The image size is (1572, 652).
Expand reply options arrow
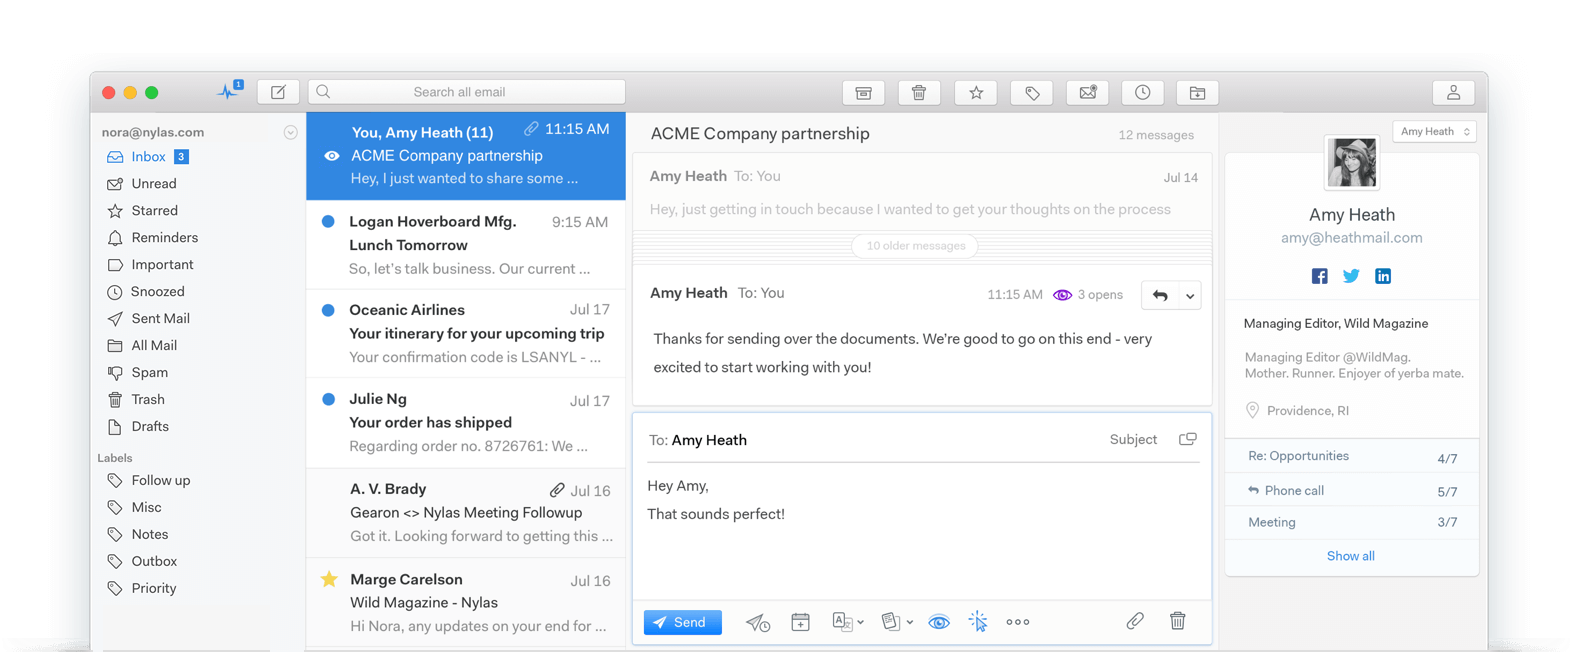1190,295
